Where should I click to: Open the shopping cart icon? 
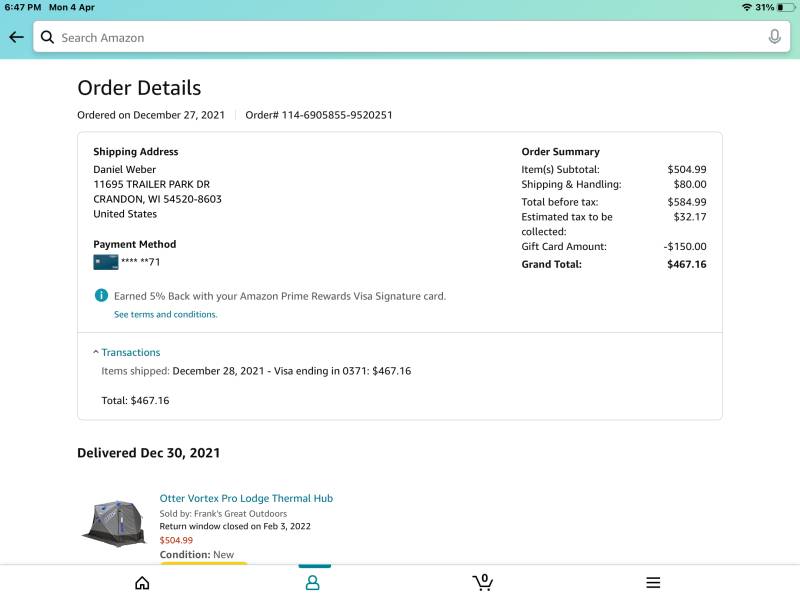[483, 582]
